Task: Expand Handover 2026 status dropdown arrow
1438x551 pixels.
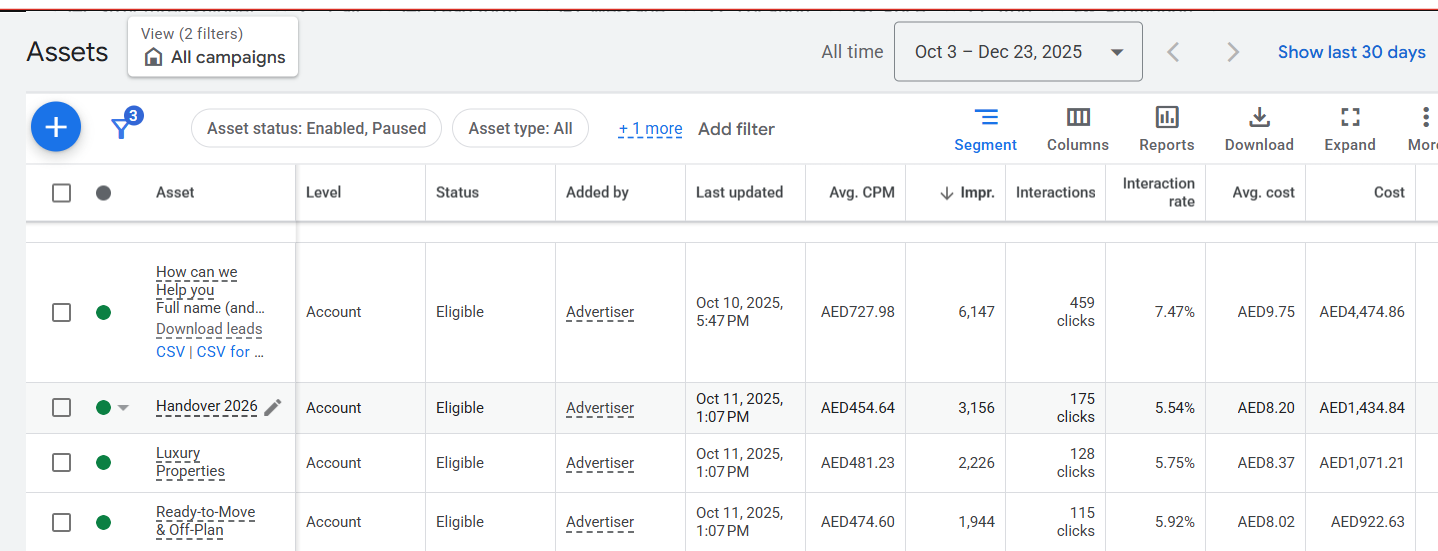Action: coord(124,408)
